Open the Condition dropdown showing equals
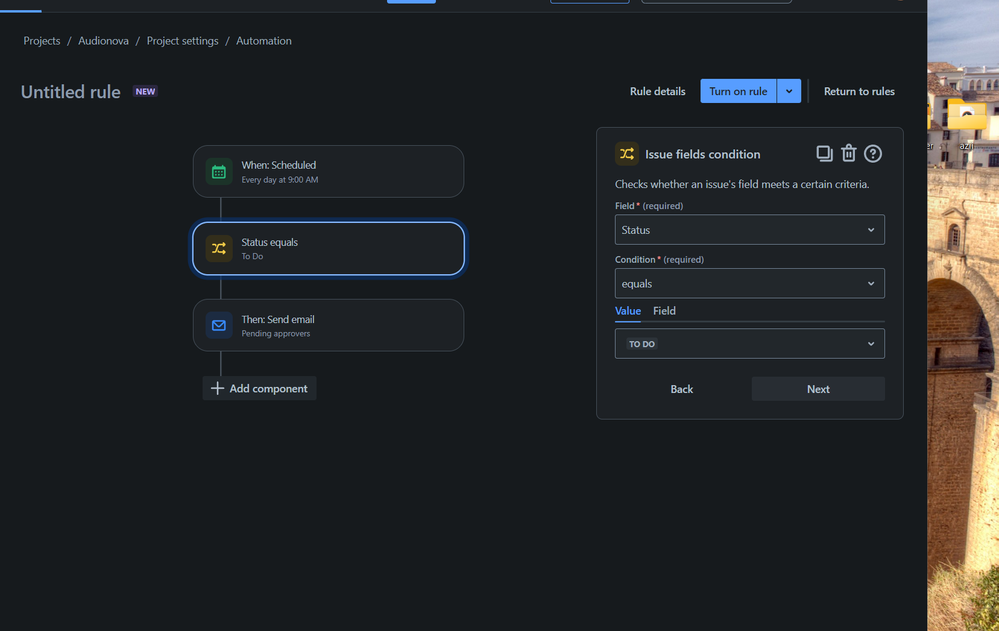This screenshot has width=999, height=631. 749,284
